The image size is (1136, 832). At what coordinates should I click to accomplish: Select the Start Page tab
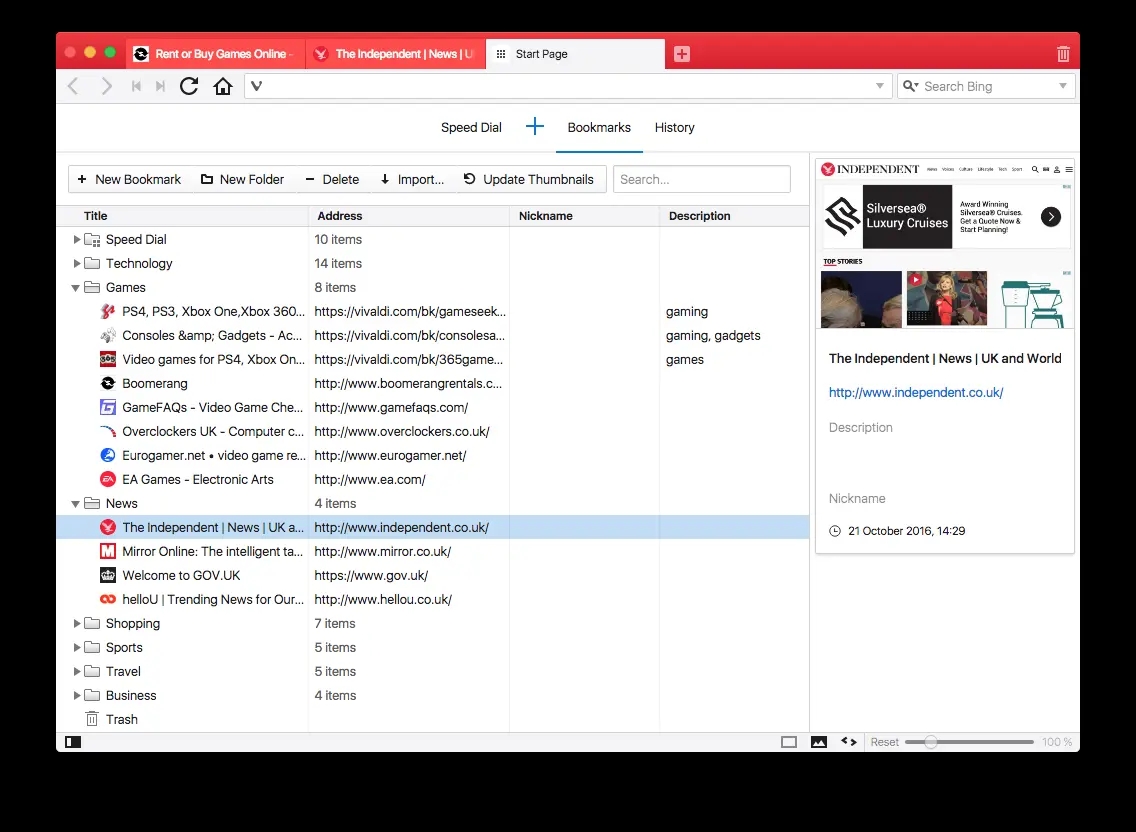[x=575, y=54]
